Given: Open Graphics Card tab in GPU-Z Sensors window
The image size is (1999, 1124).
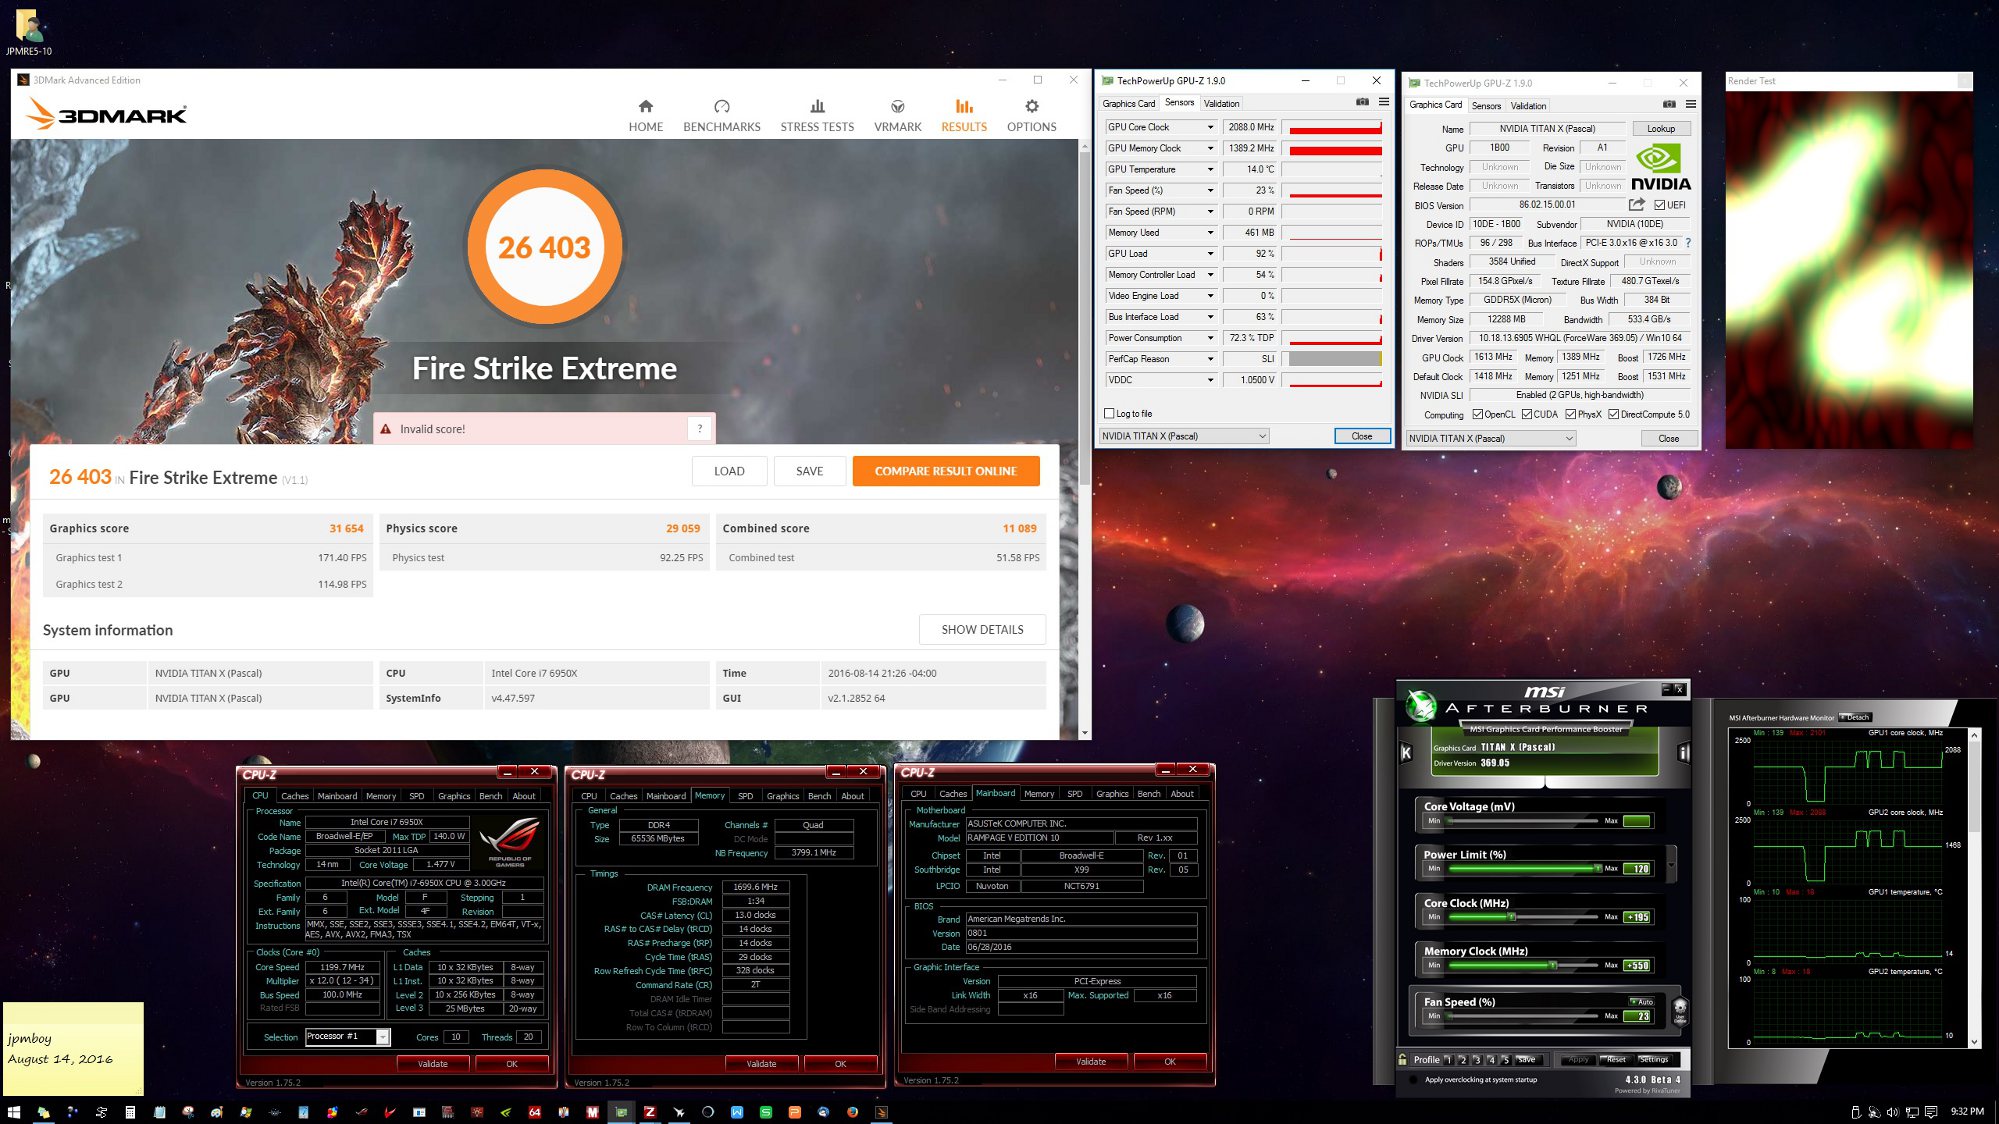Looking at the screenshot, I should [x=1129, y=103].
